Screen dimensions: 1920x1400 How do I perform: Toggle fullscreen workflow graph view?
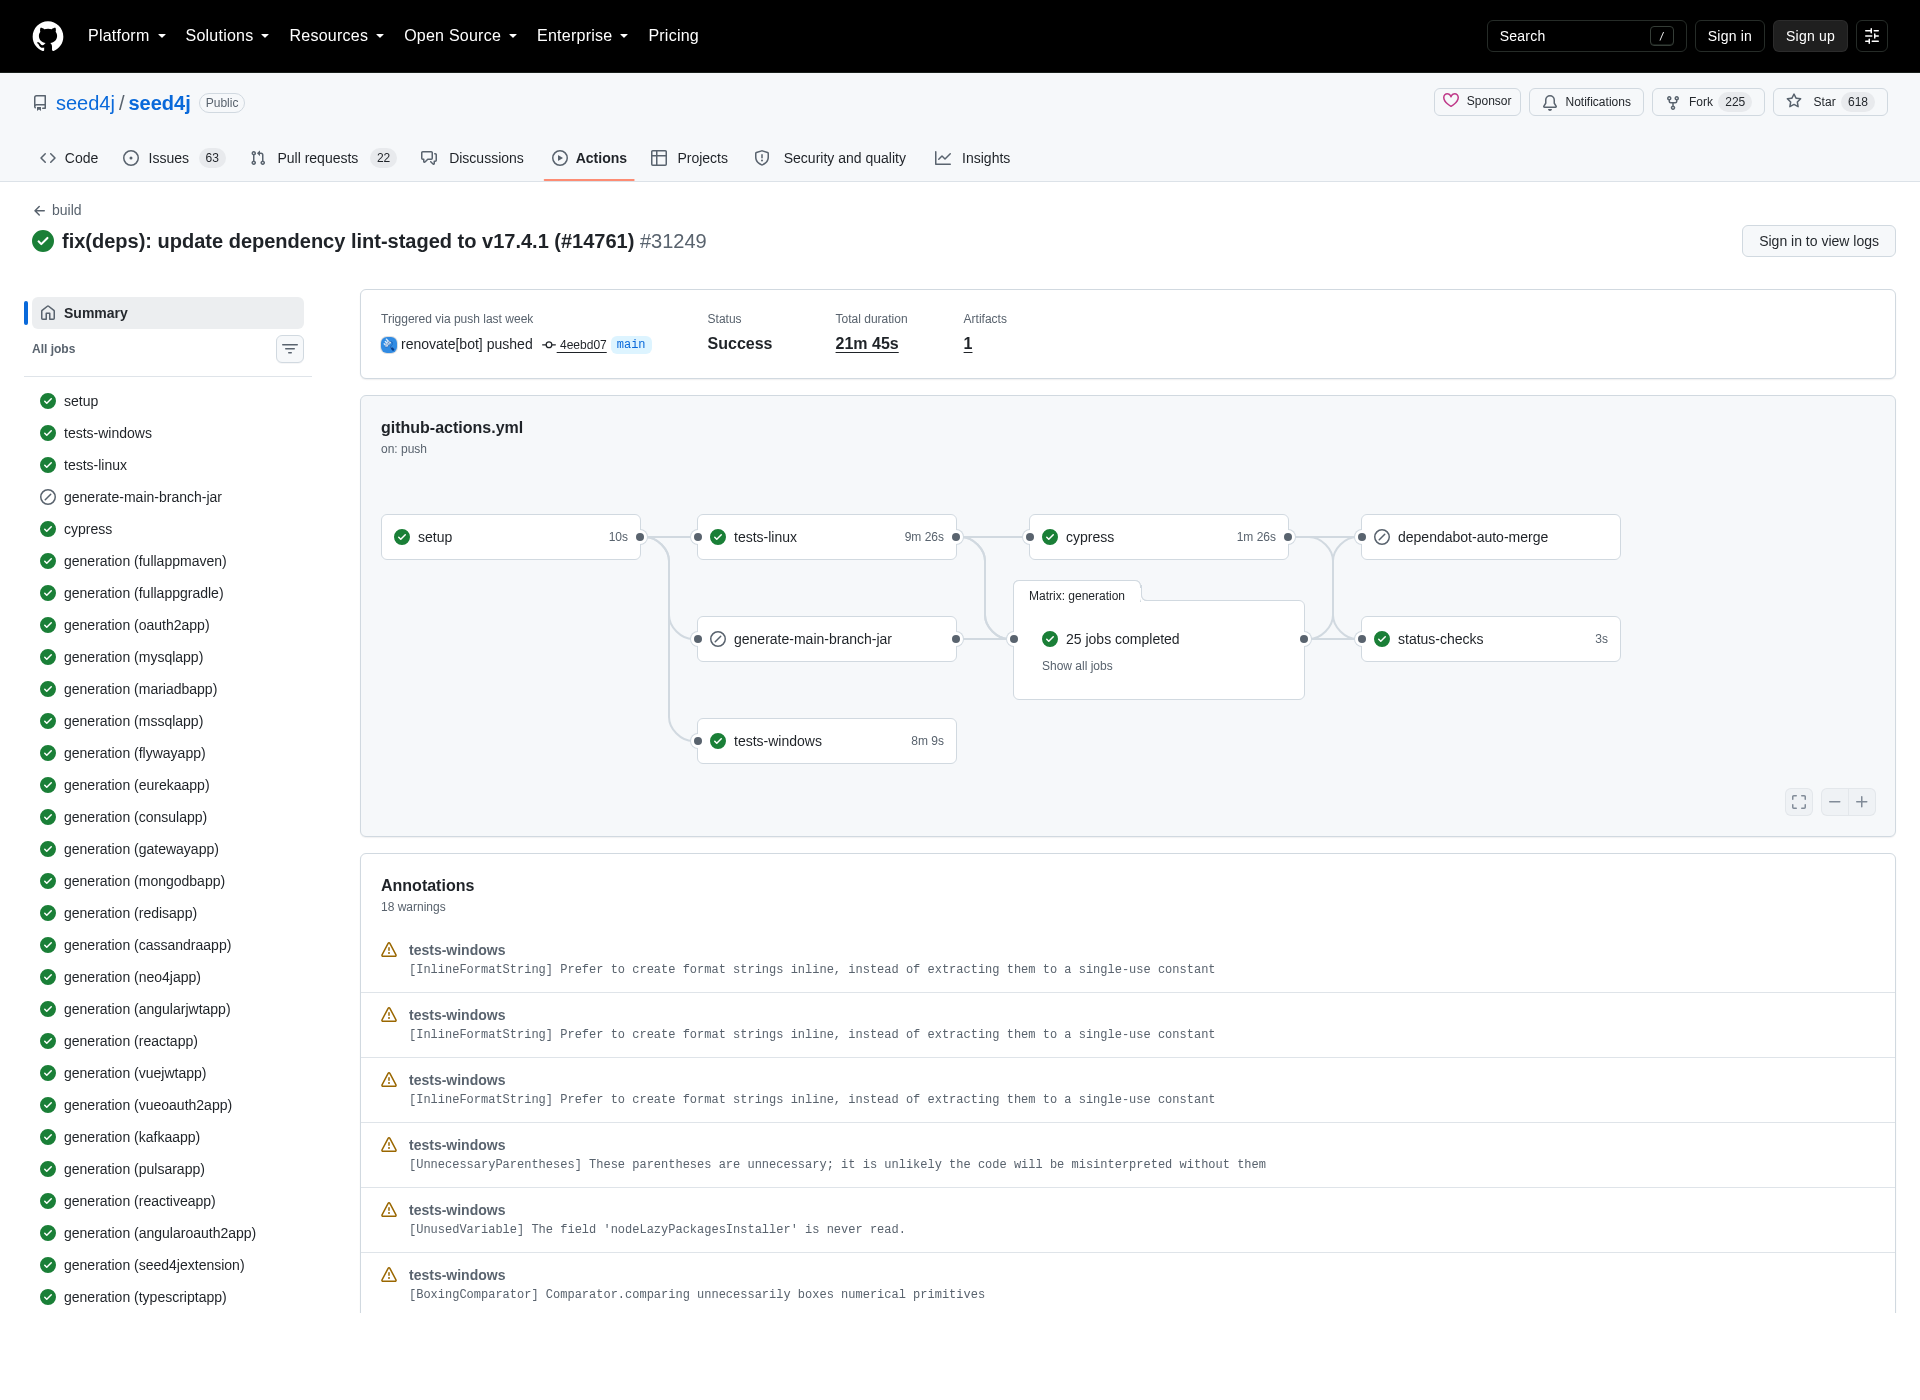click(1799, 802)
